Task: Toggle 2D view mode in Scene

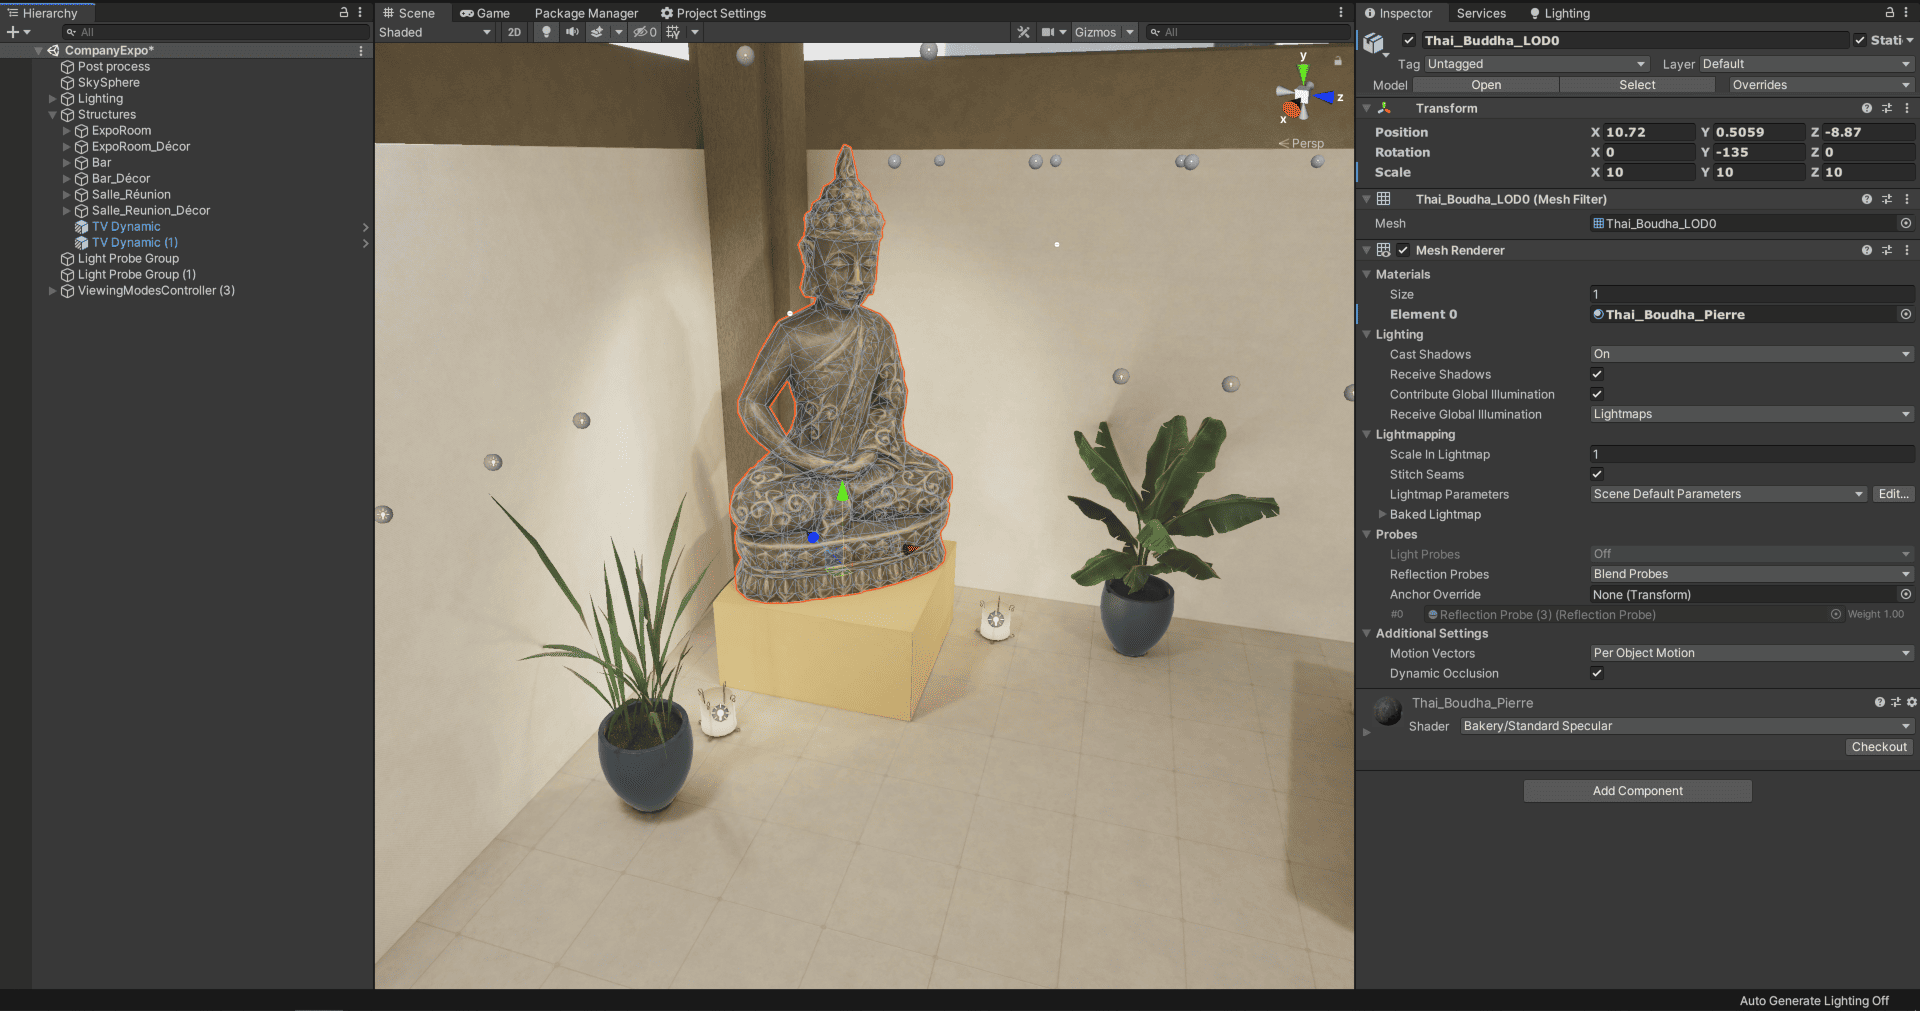Action: (514, 32)
